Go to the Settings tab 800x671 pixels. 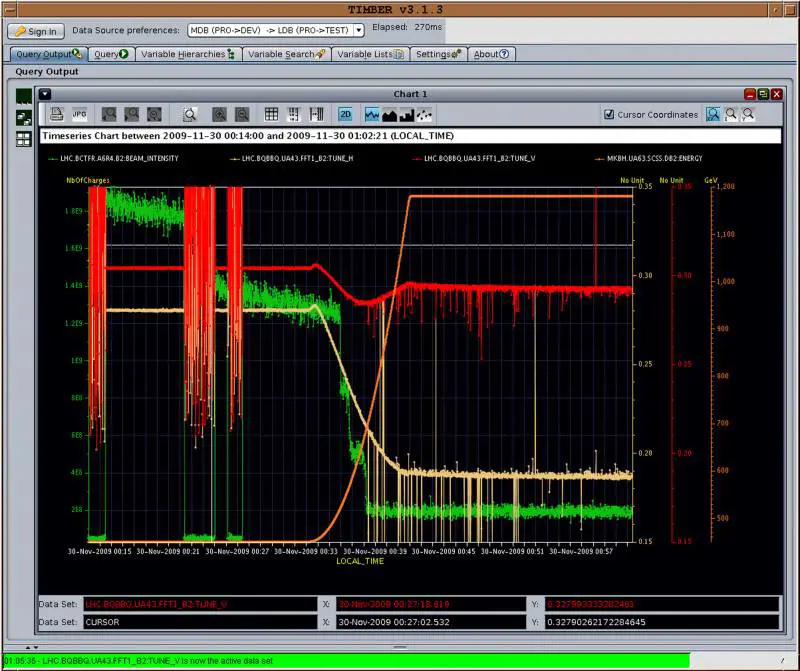[437, 54]
